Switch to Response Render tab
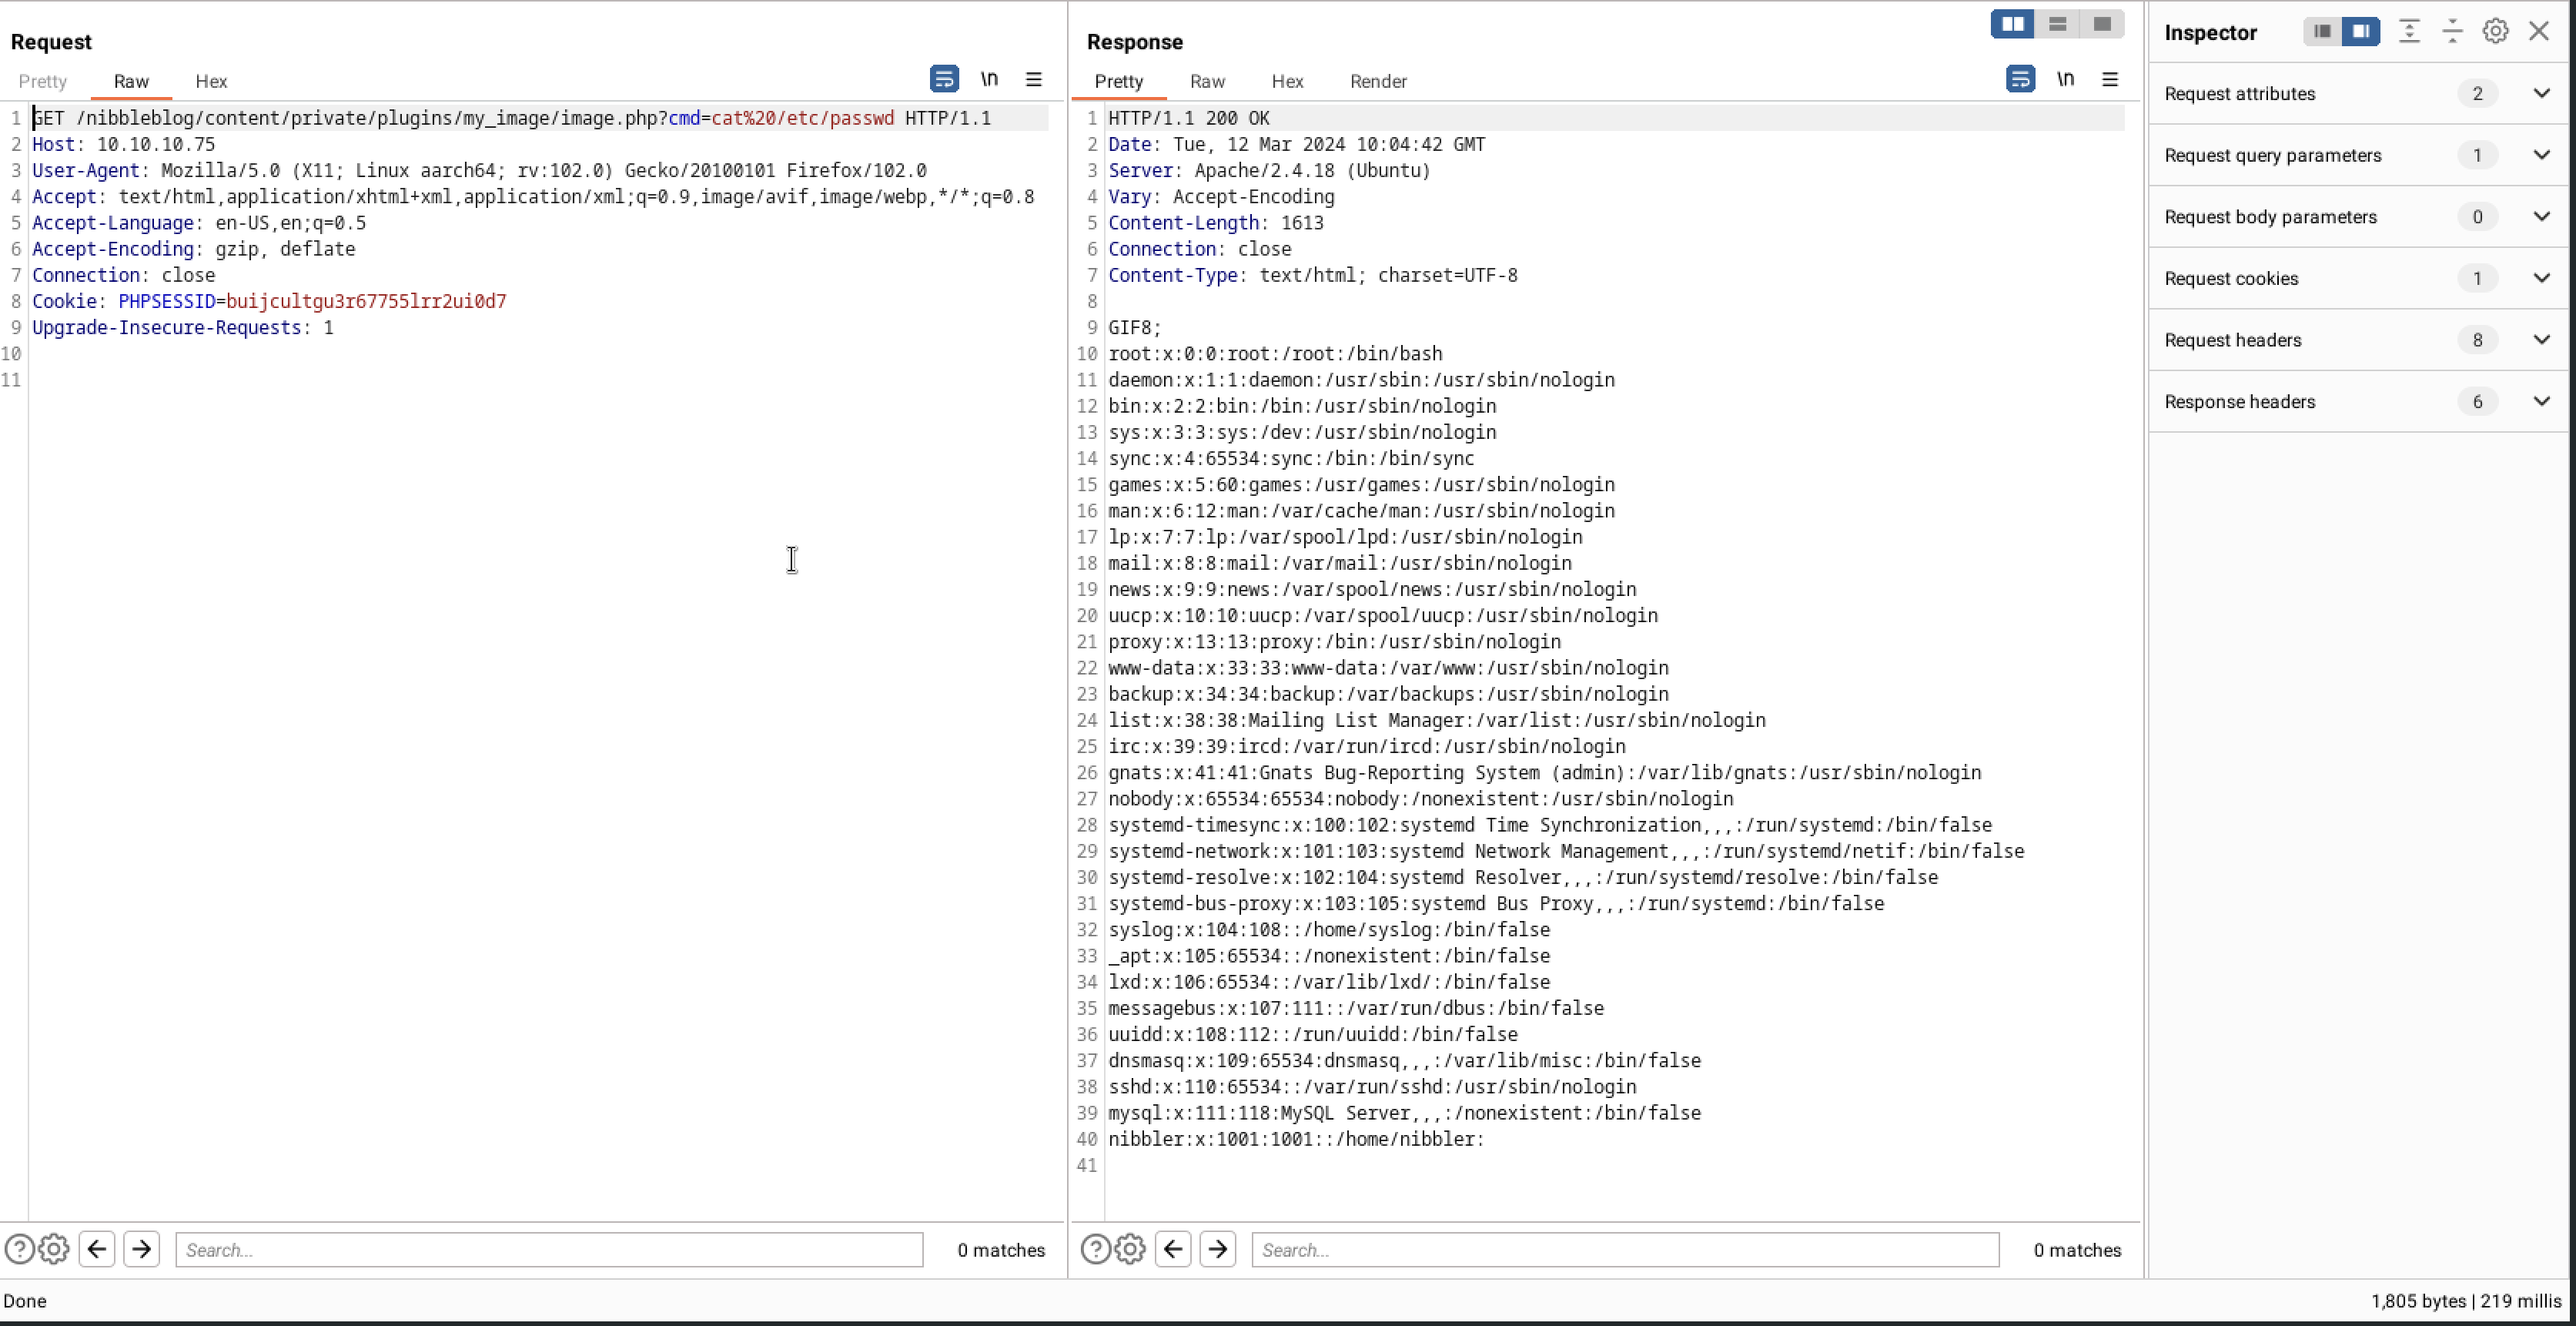 coord(1378,81)
